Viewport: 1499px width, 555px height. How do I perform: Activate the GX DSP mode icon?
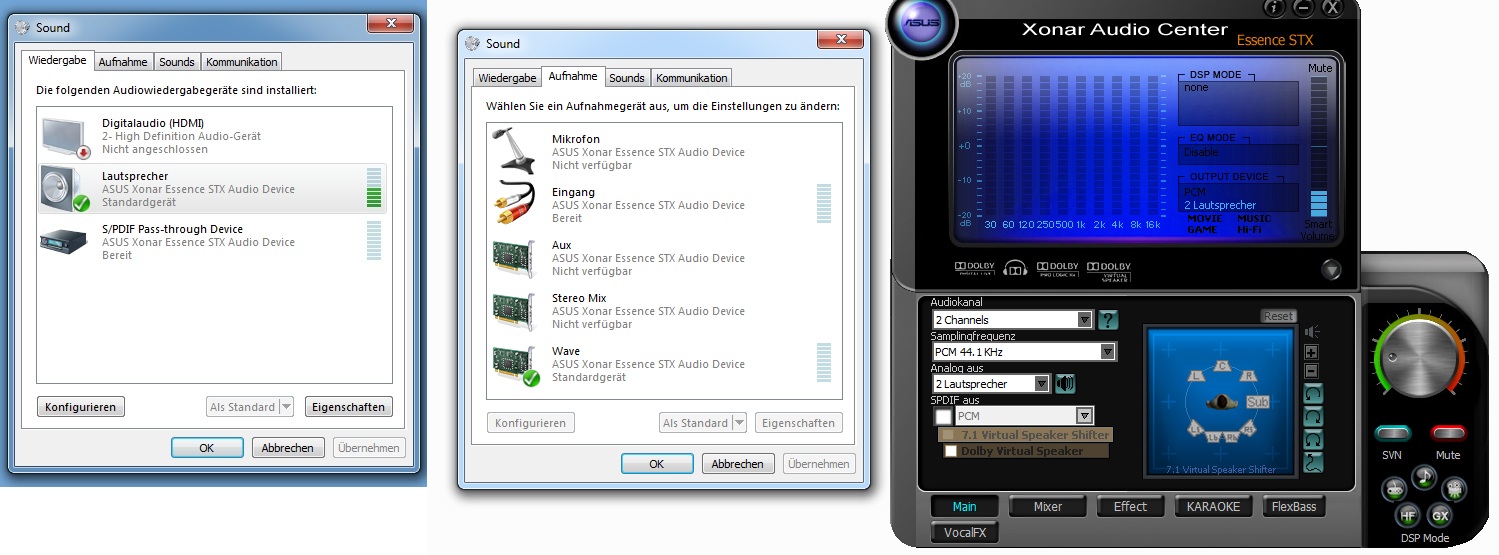click(1440, 516)
